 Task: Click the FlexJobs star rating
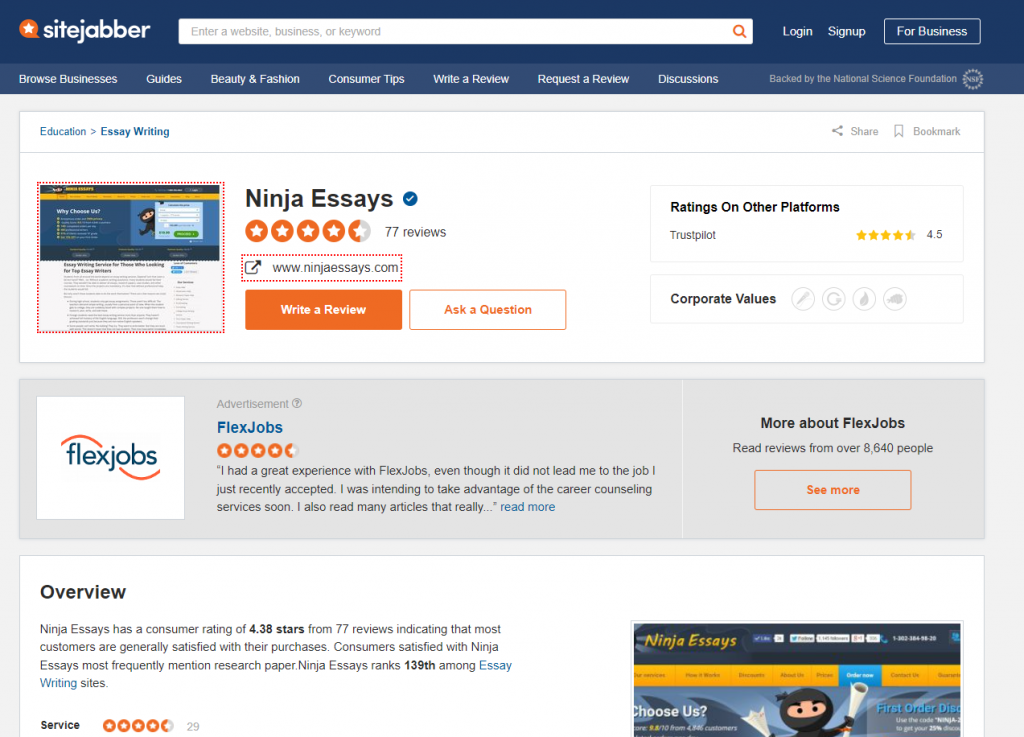pos(258,450)
